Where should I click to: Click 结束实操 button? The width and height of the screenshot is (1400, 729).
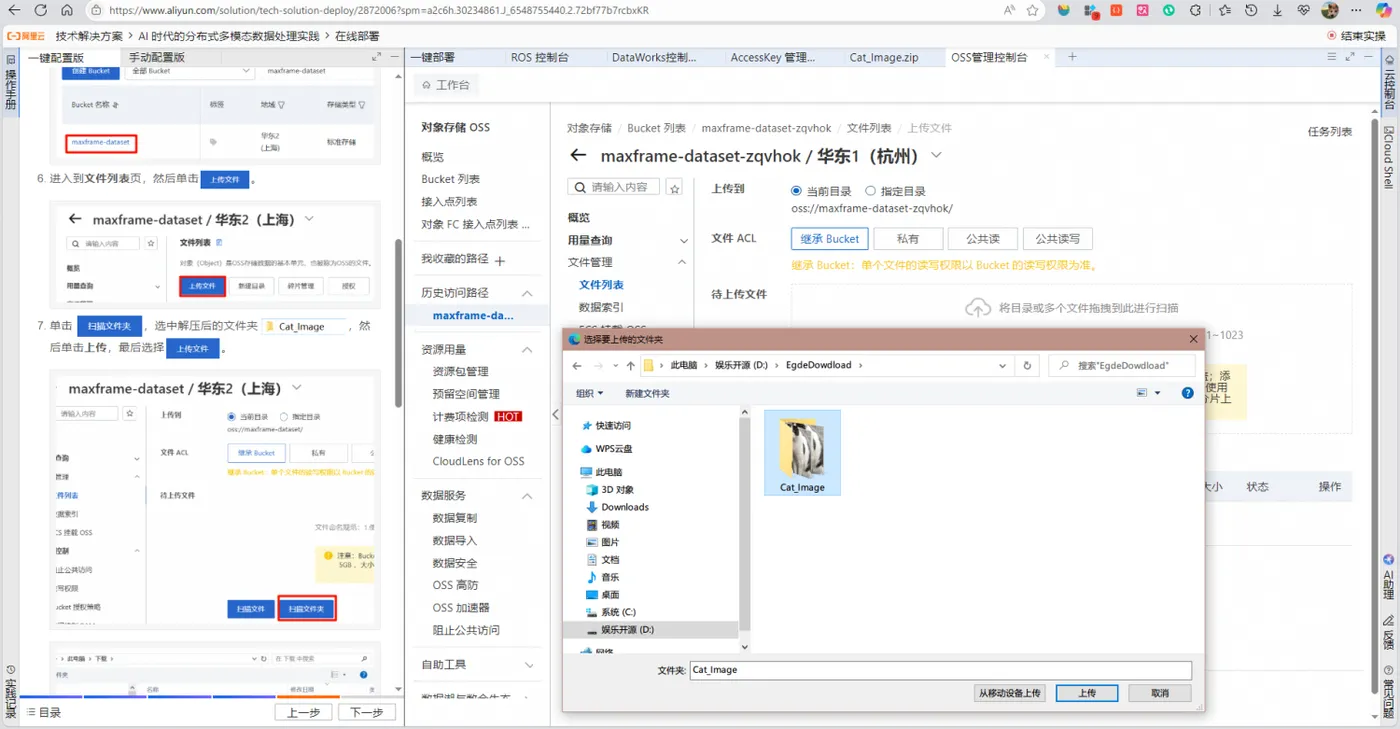click(1357, 35)
